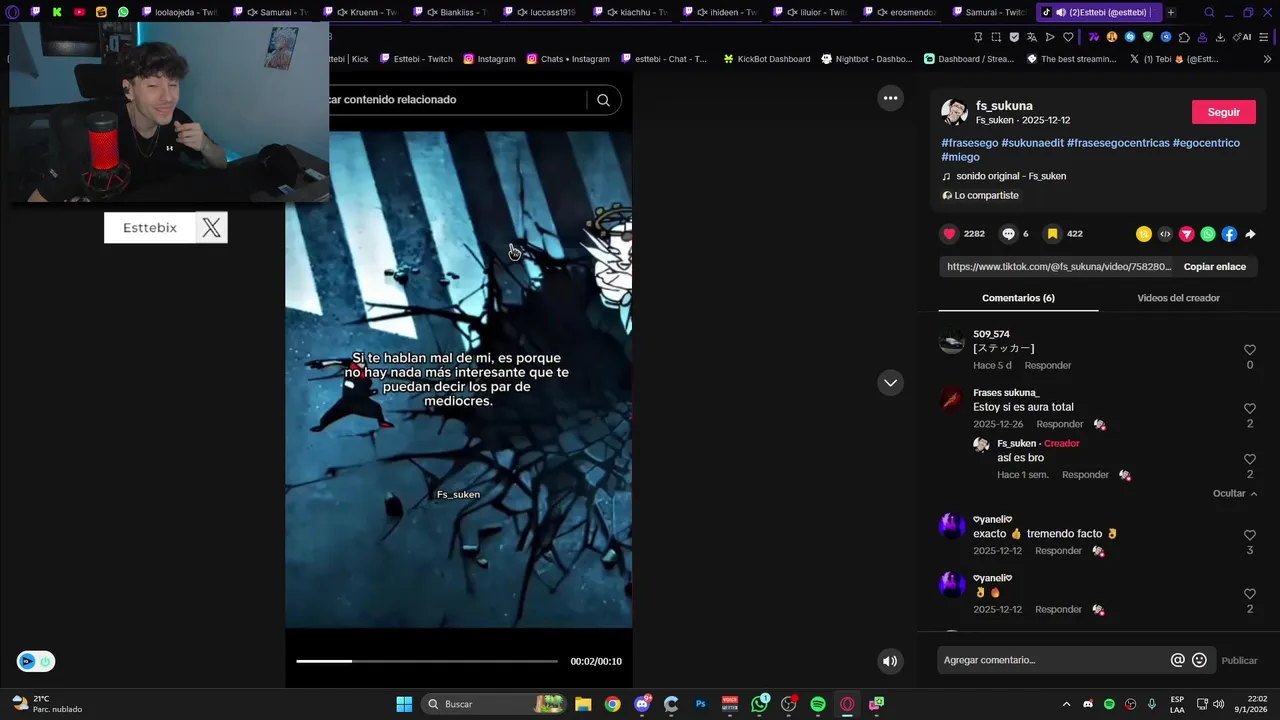Open the Windows Start menu

pyautogui.click(x=404, y=704)
